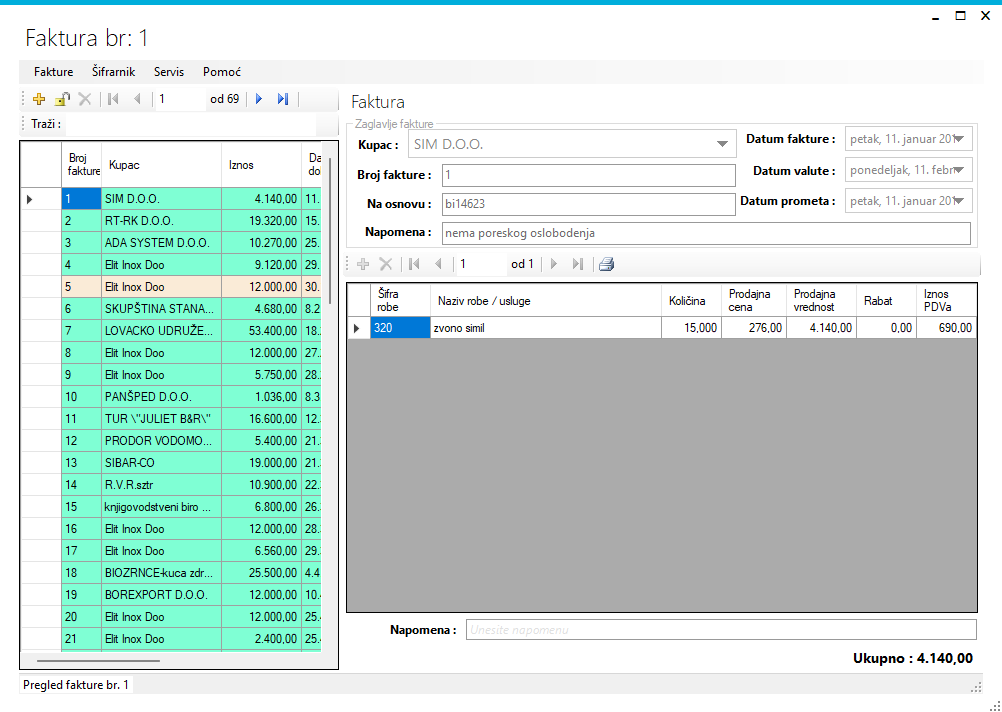Jump to the last invoice record
This screenshot has width=1002, height=712.
click(283, 99)
